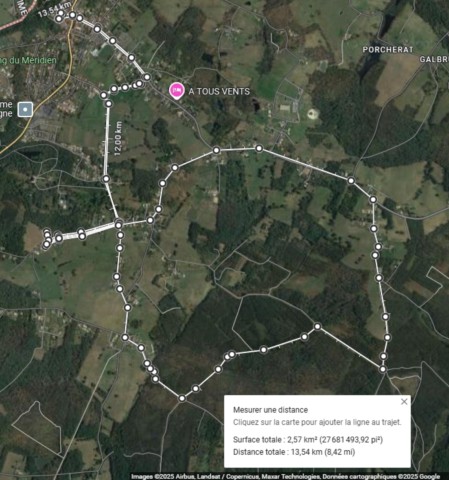This screenshot has width=449, height=480.
Task: Open the A TOUS VENTS place label
Action: click(x=219, y=91)
